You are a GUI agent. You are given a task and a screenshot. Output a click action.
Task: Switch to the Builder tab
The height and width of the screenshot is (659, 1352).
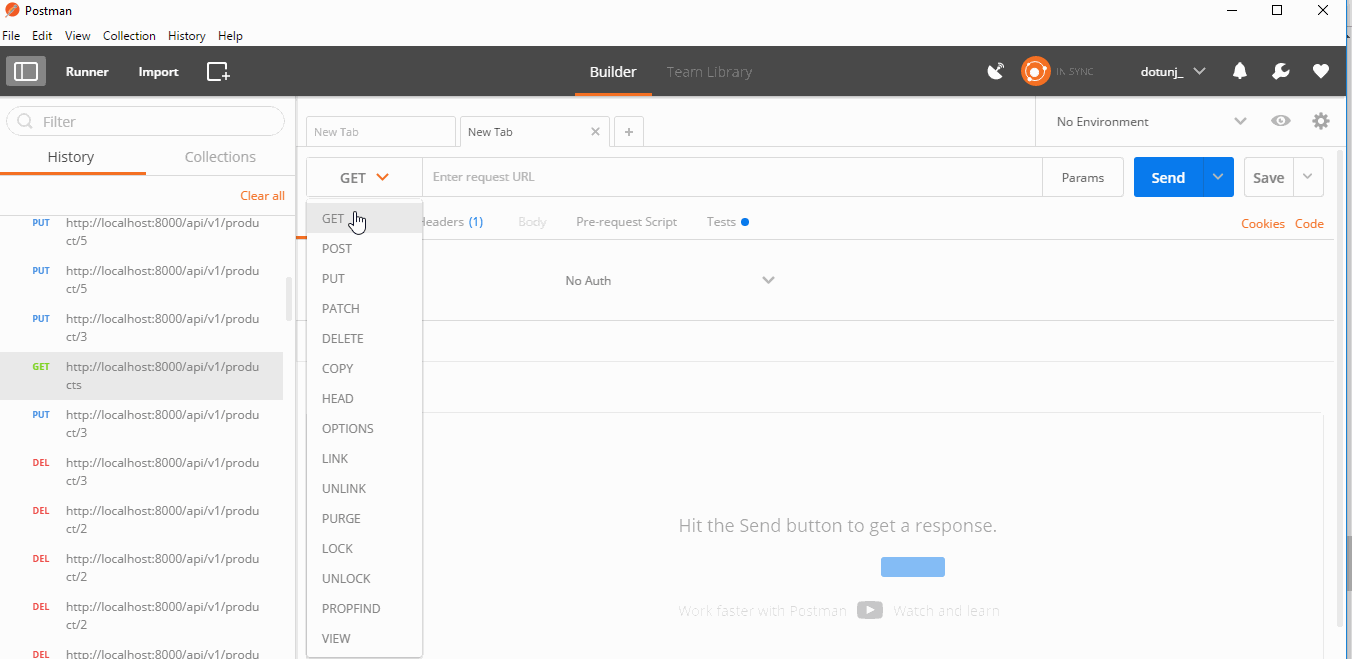[x=613, y=72]
